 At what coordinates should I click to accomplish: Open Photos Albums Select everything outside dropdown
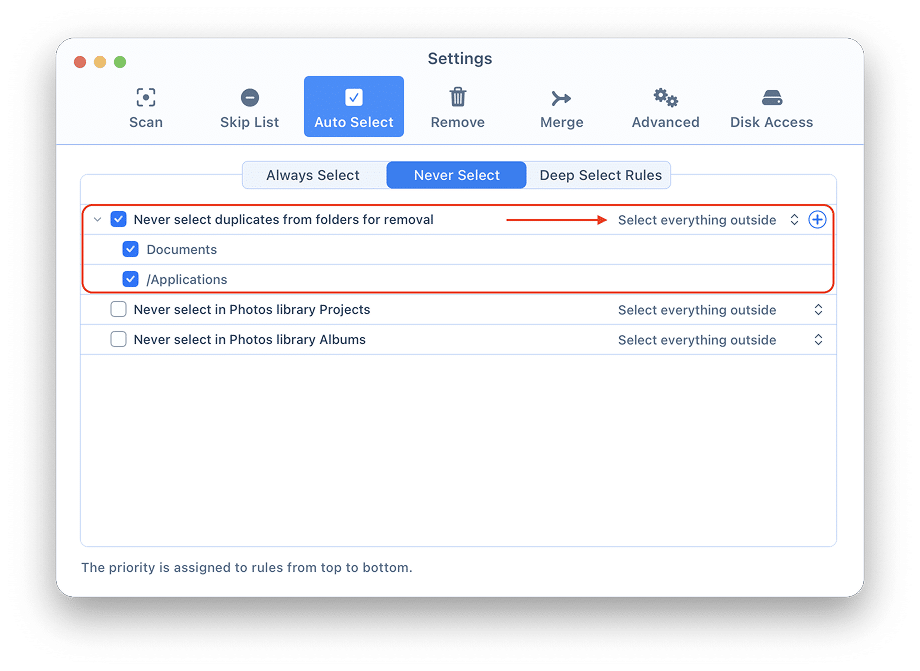pos(720,340)
